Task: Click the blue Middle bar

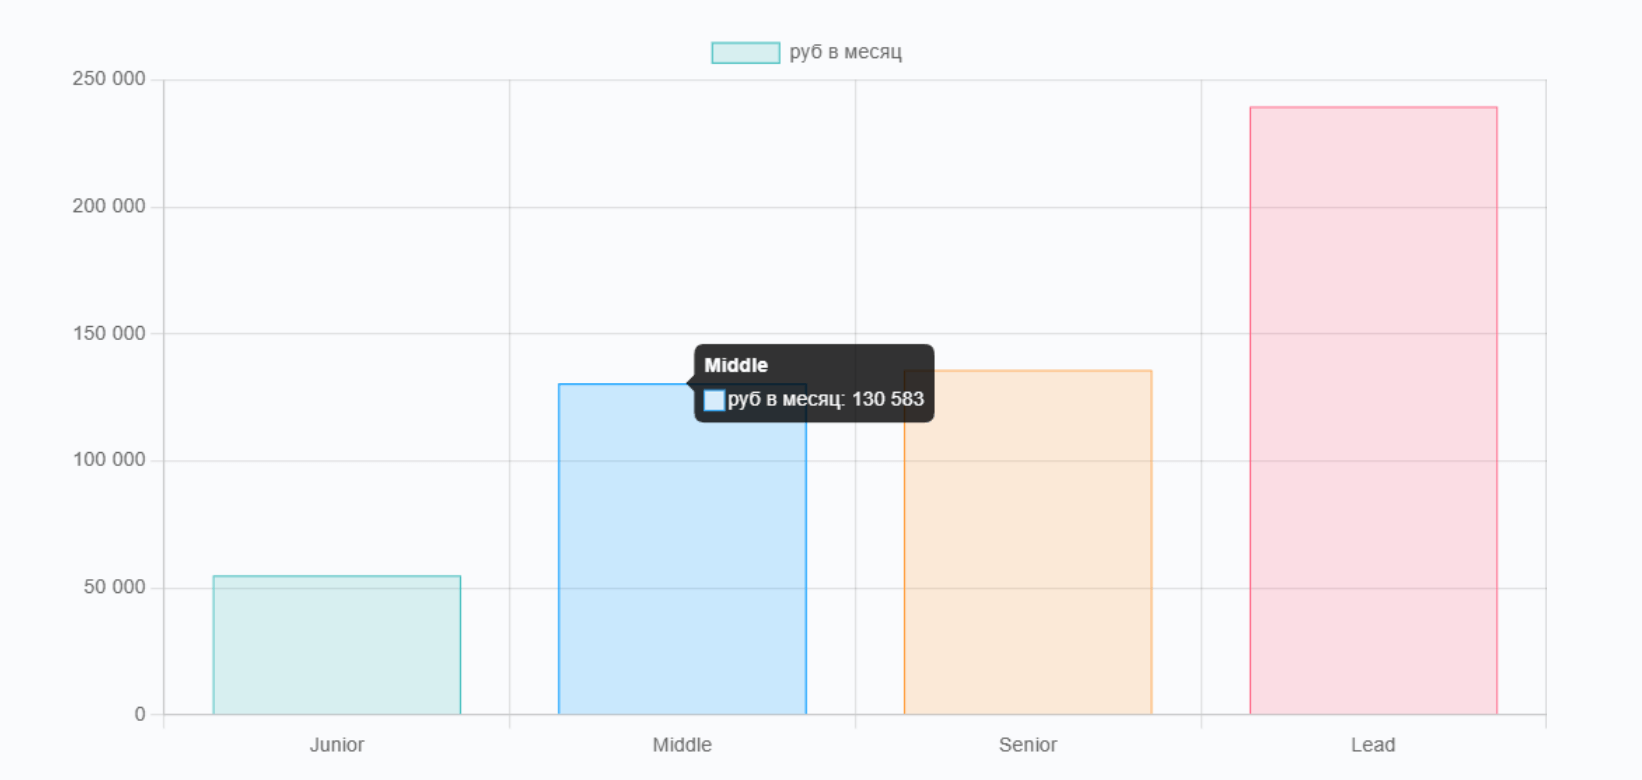Action: pos(682,560)
